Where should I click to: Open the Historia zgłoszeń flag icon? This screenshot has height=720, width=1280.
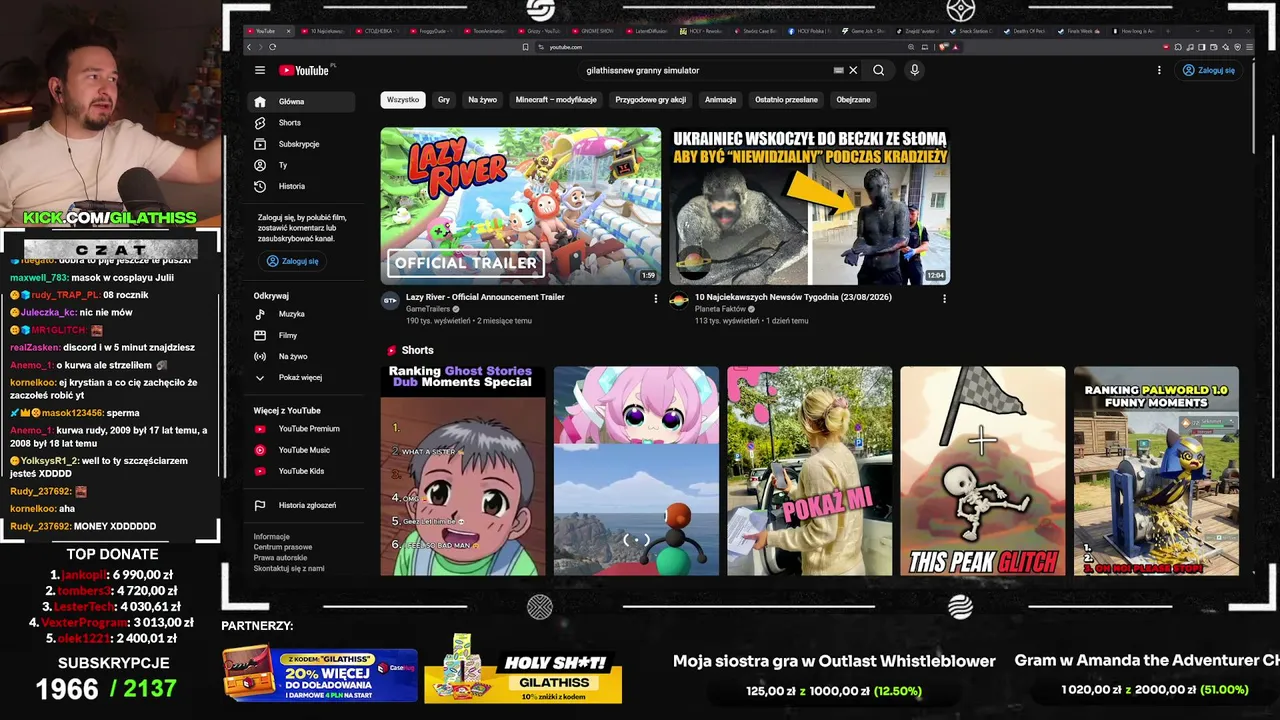[260, 505]
